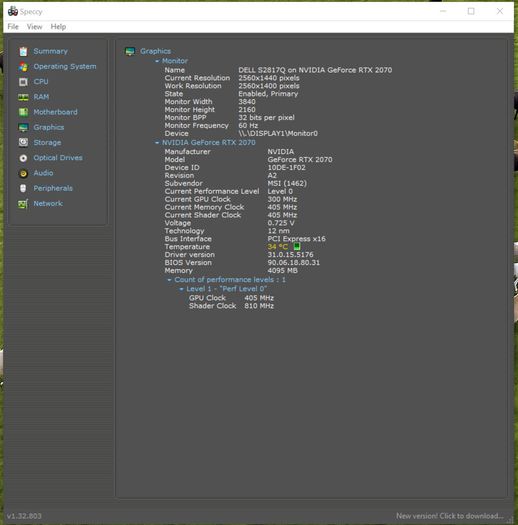
Task: Open the Help menu
Action: tap(58, 27)
